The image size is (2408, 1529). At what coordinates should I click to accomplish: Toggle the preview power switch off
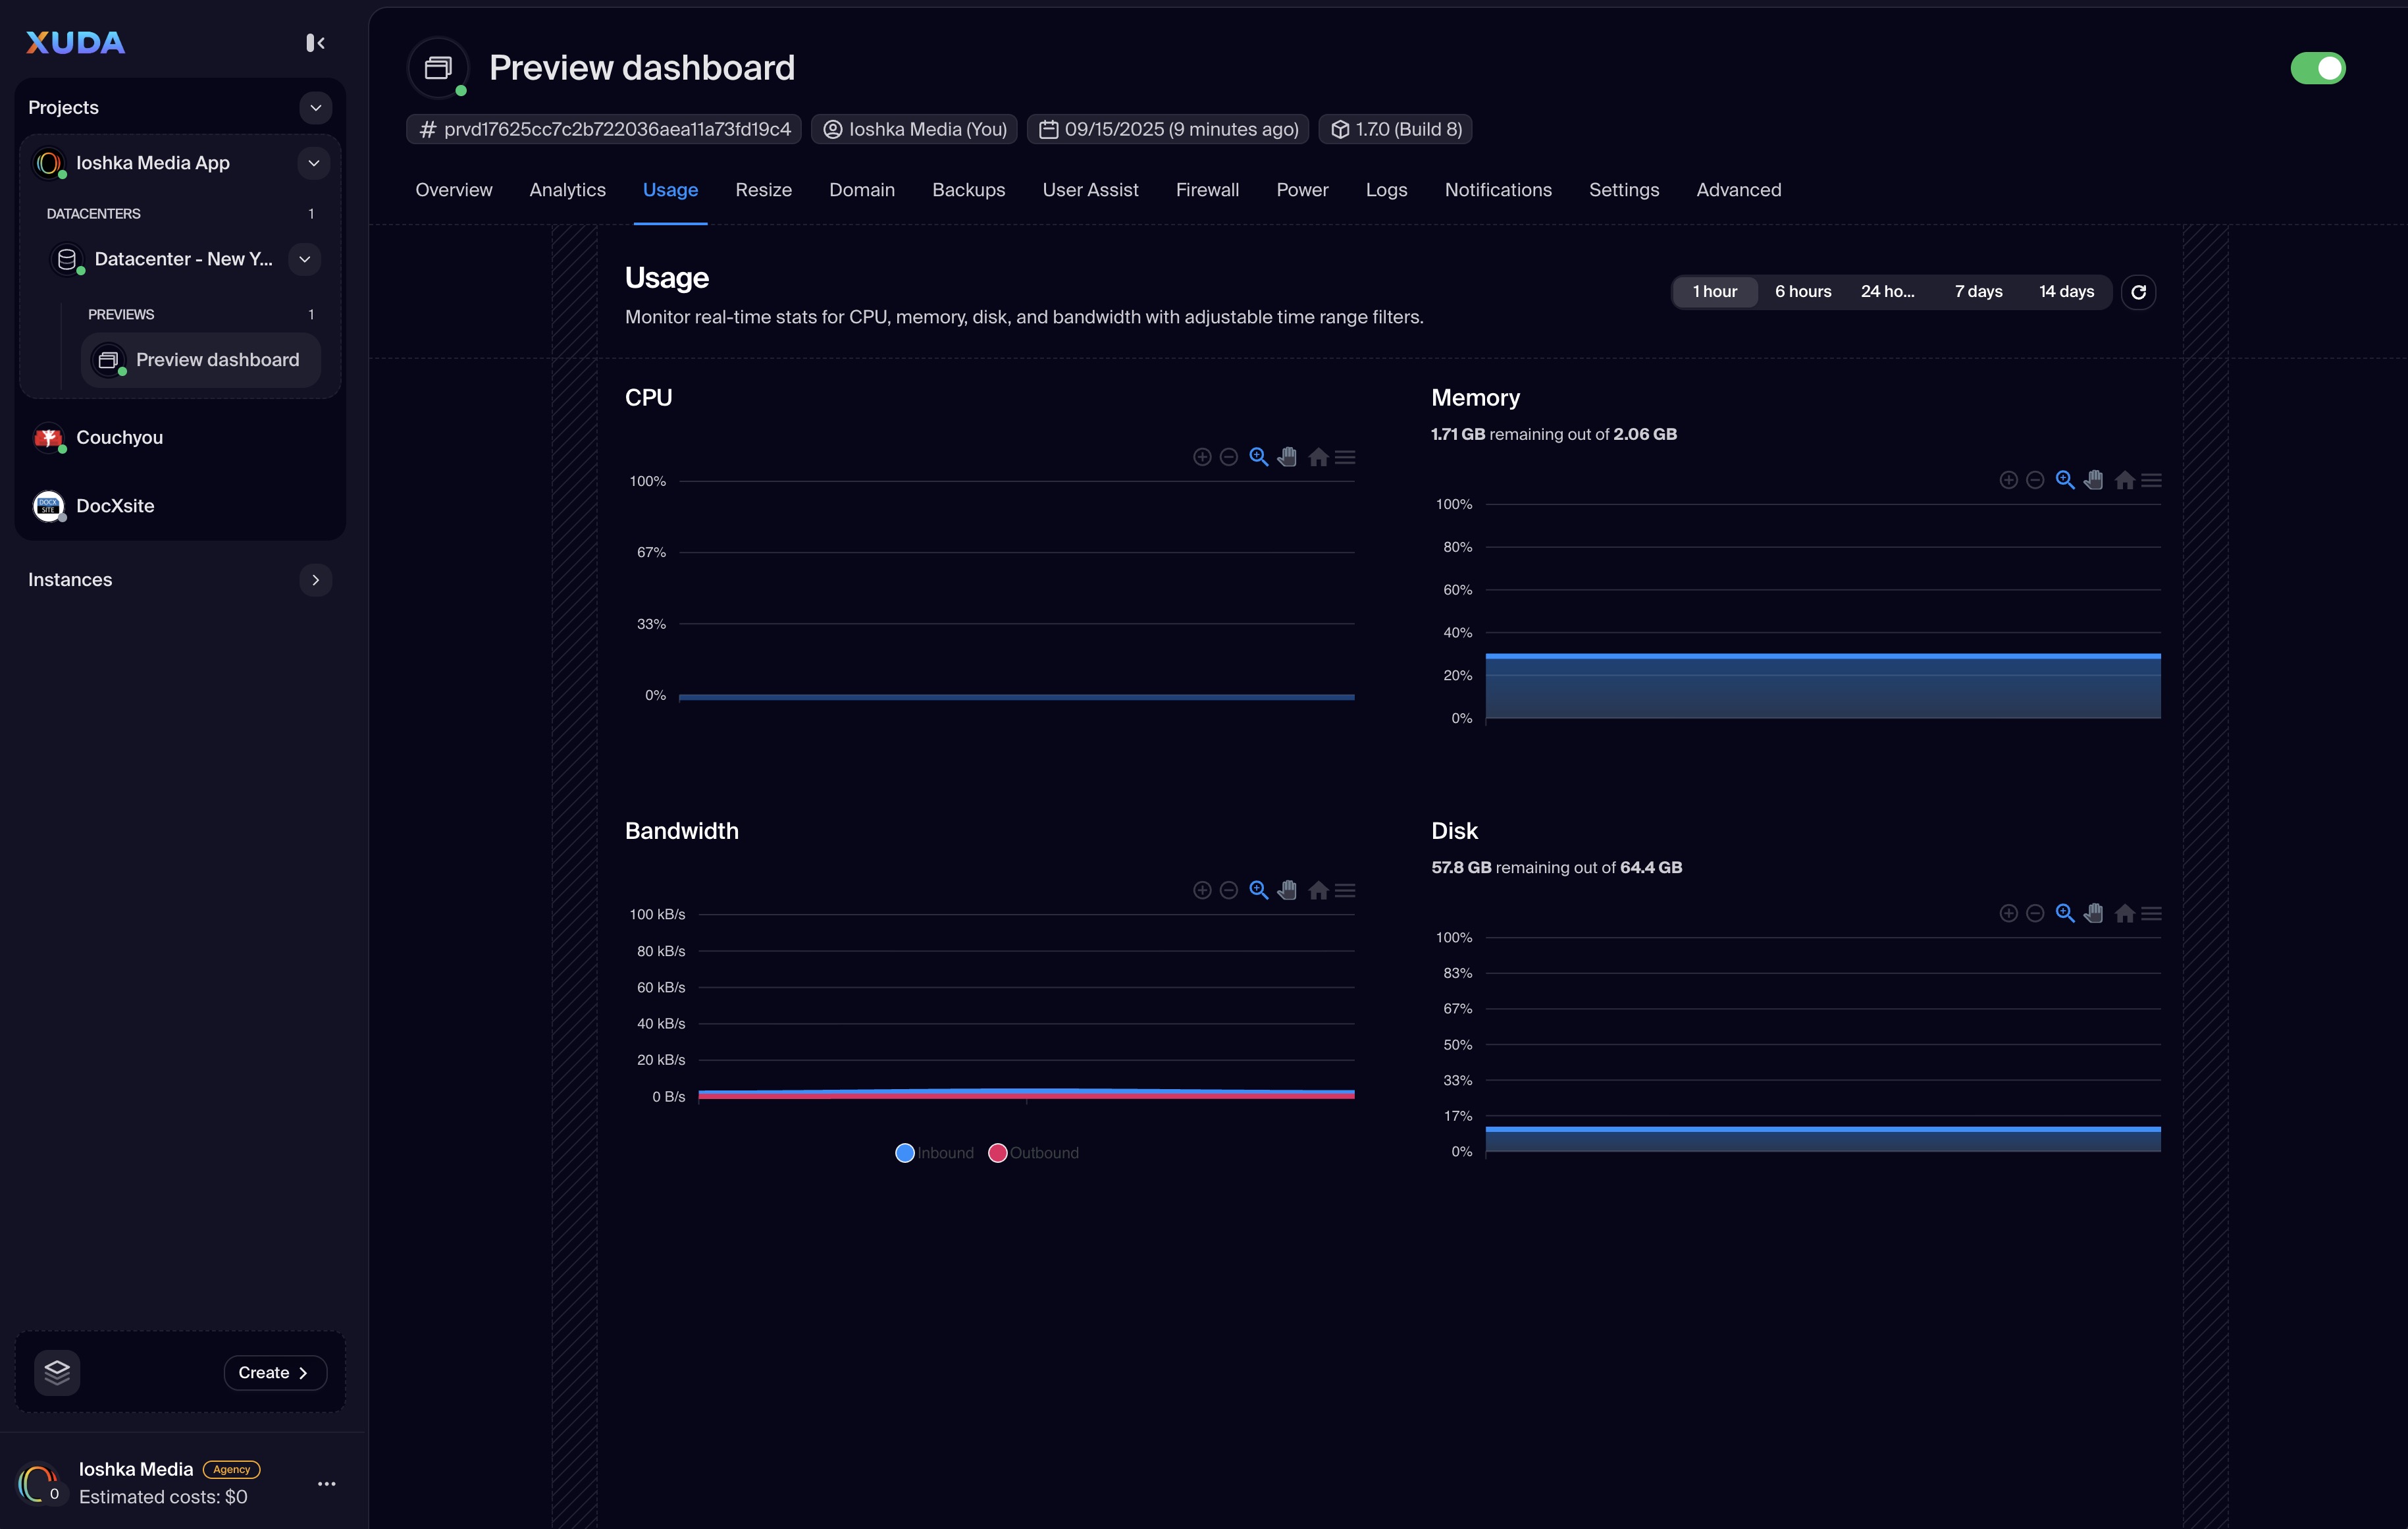pyautogui.click(x=2317, y=68)
